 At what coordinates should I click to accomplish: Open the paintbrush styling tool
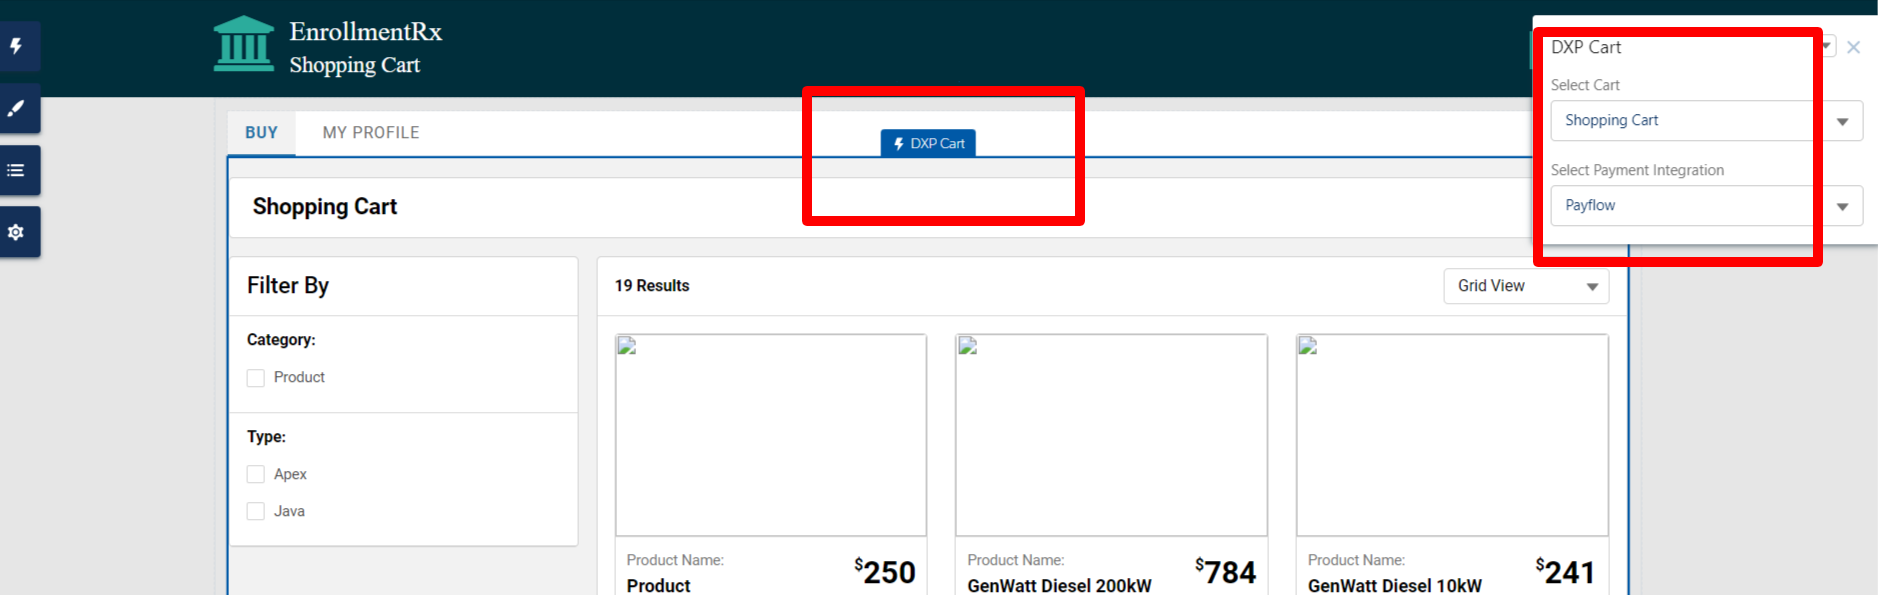17,108
